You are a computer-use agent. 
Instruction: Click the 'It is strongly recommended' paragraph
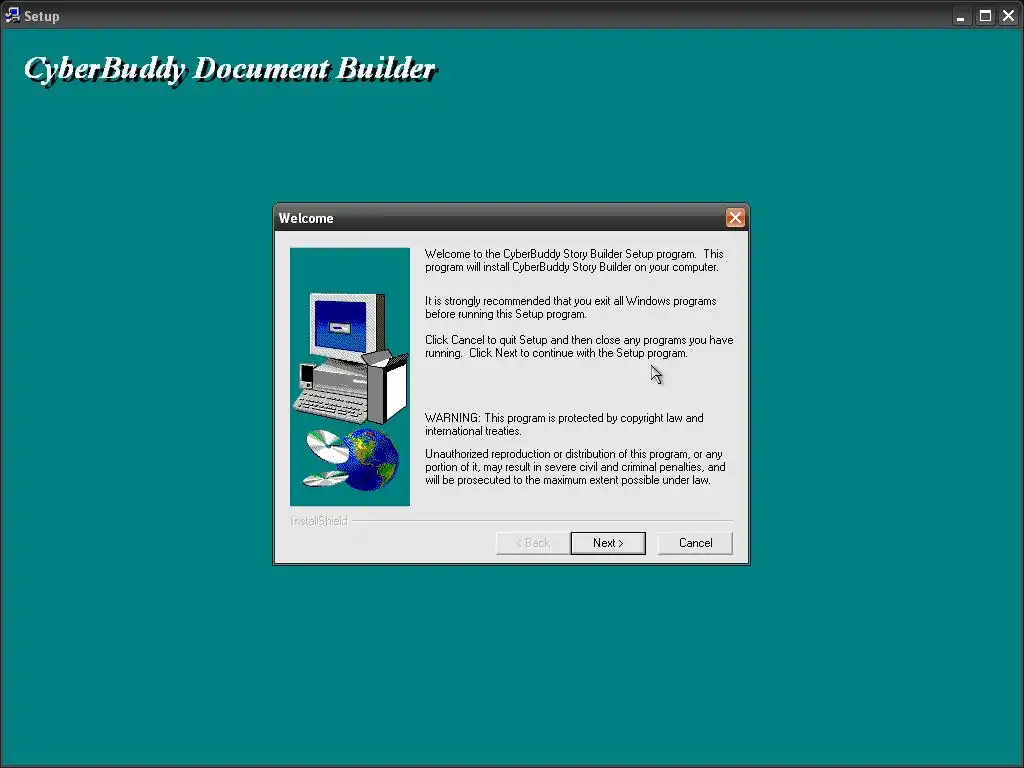tap(571, 308)
